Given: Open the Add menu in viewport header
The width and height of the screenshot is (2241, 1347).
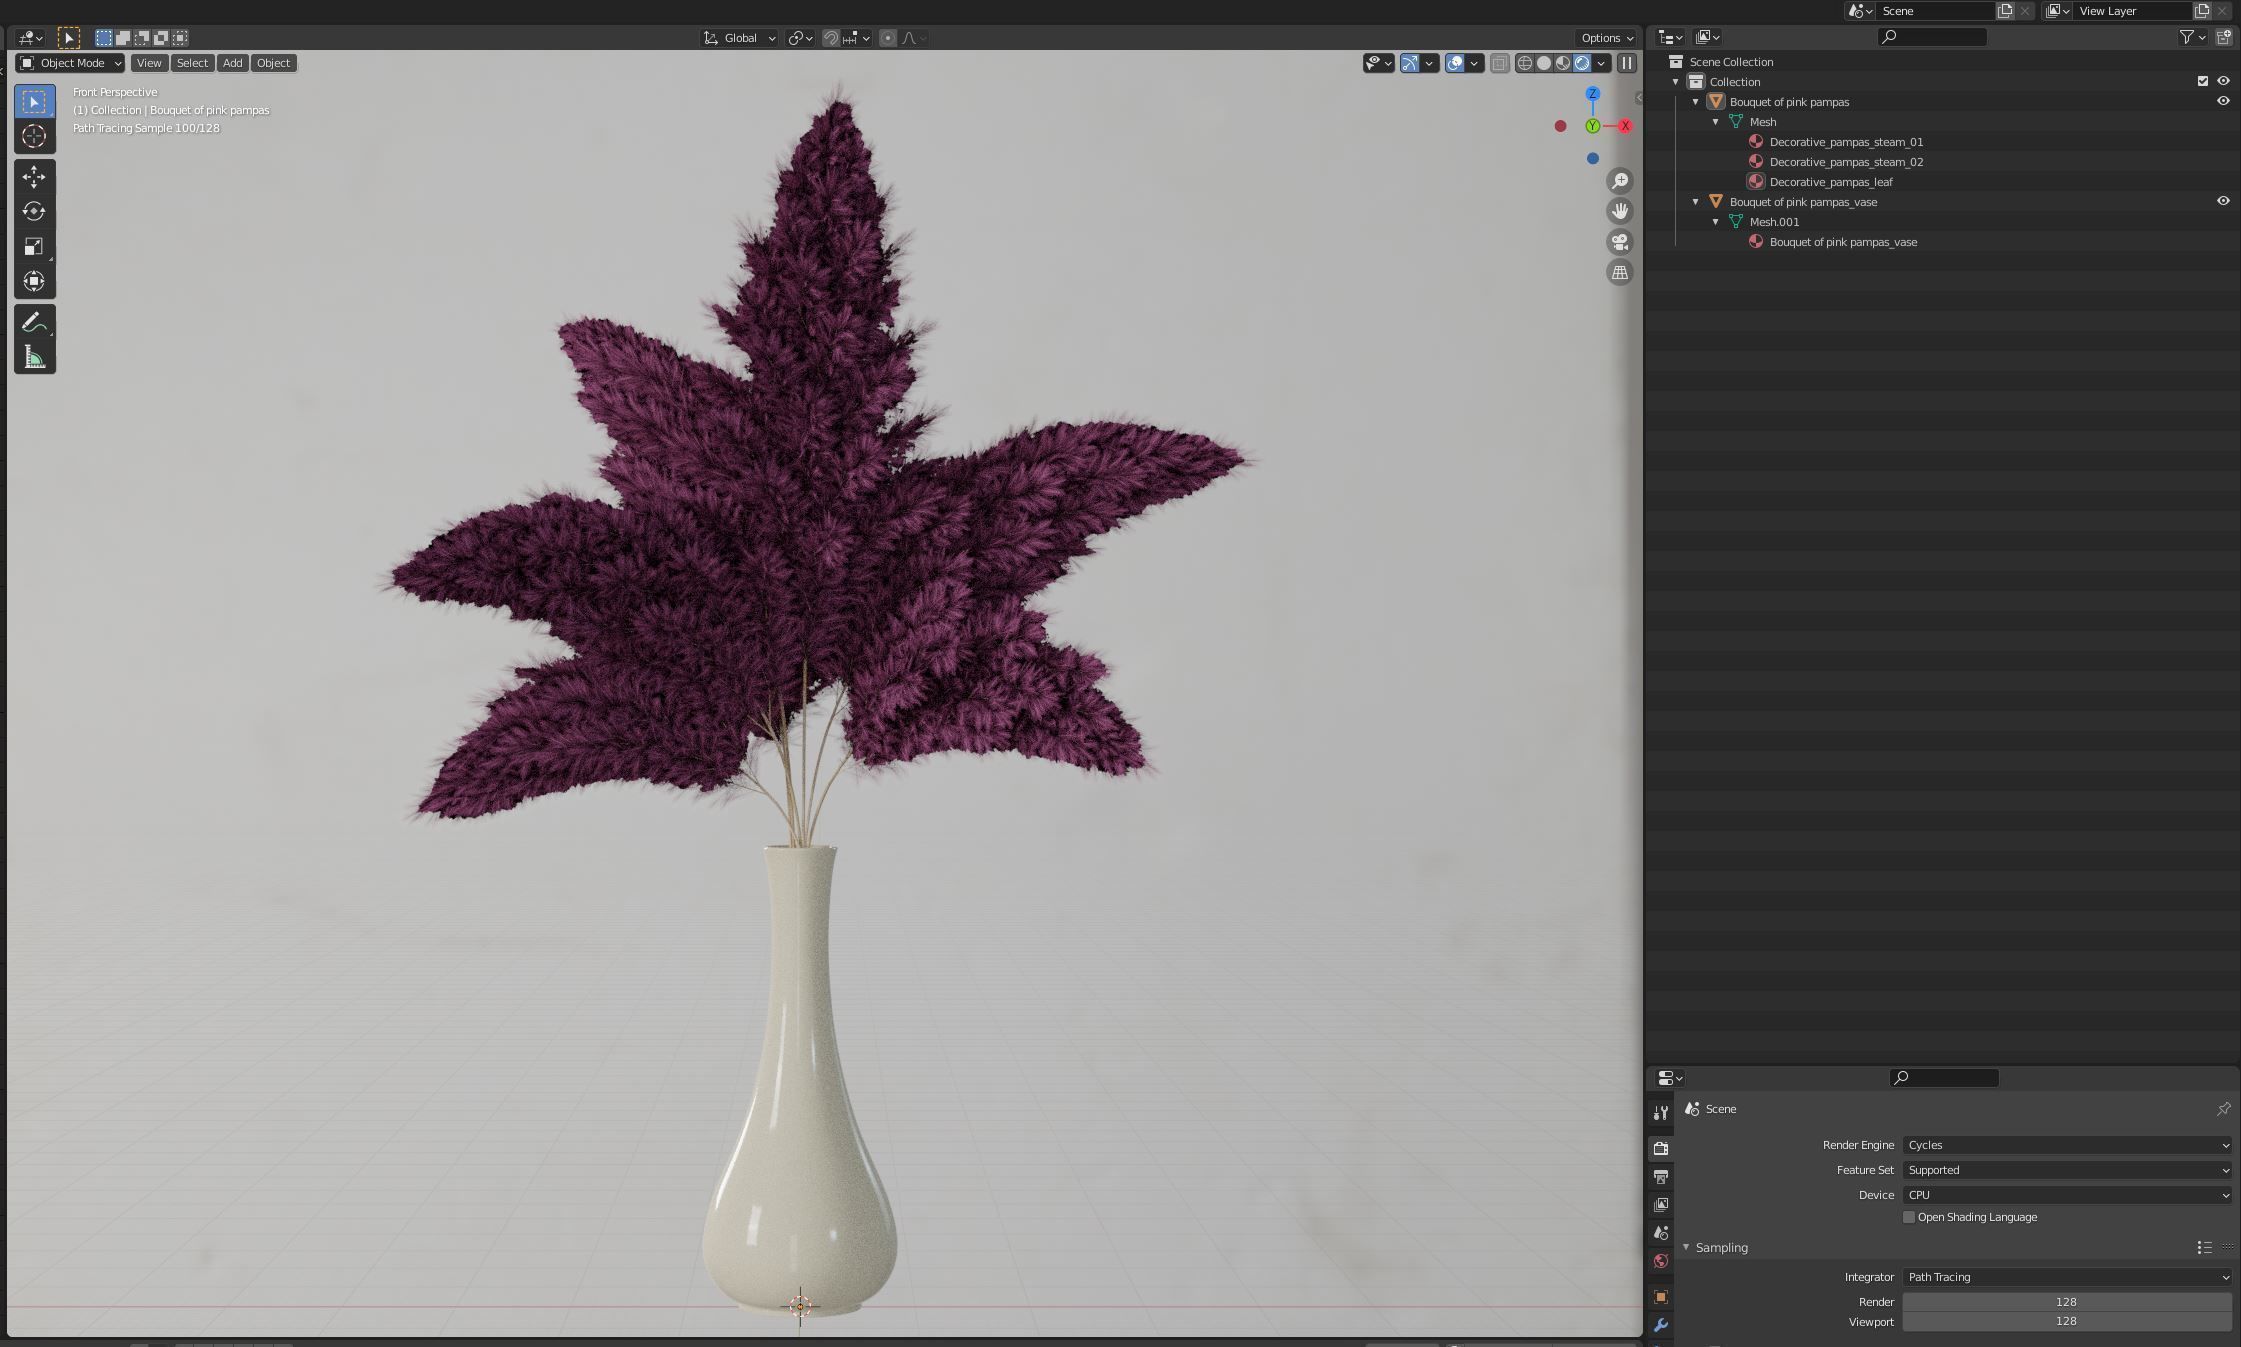Looking at the screenshot, I should pyautogui.click(x=232, y=63).
